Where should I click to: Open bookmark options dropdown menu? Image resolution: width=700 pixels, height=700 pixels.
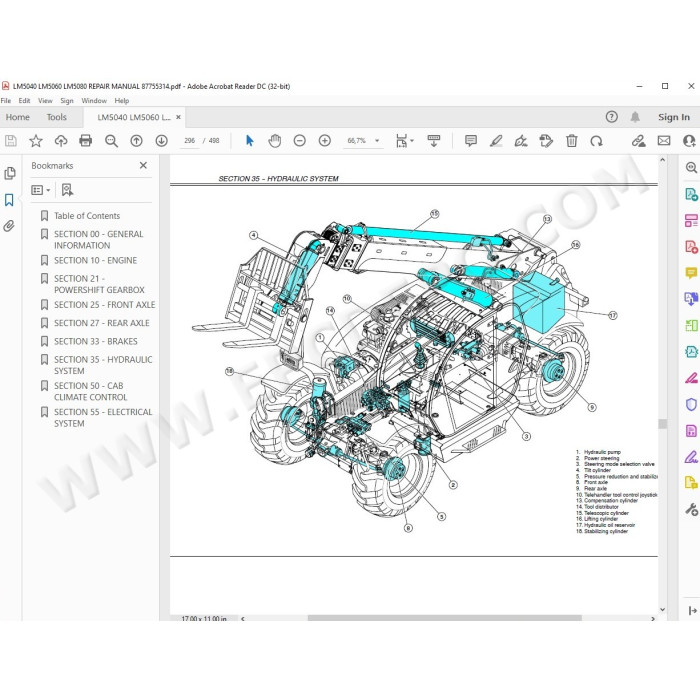point(41,190)
